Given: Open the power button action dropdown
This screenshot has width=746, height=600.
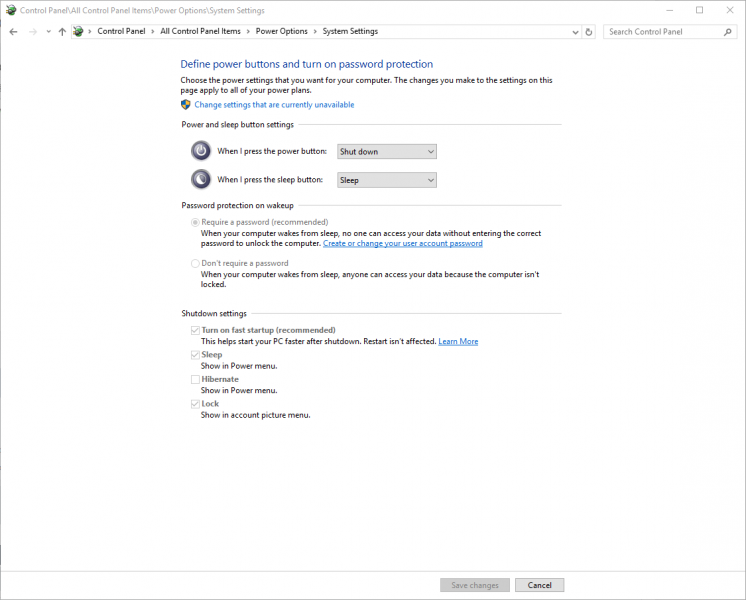Looking at the screenshot, I should (x=387, y=152).
